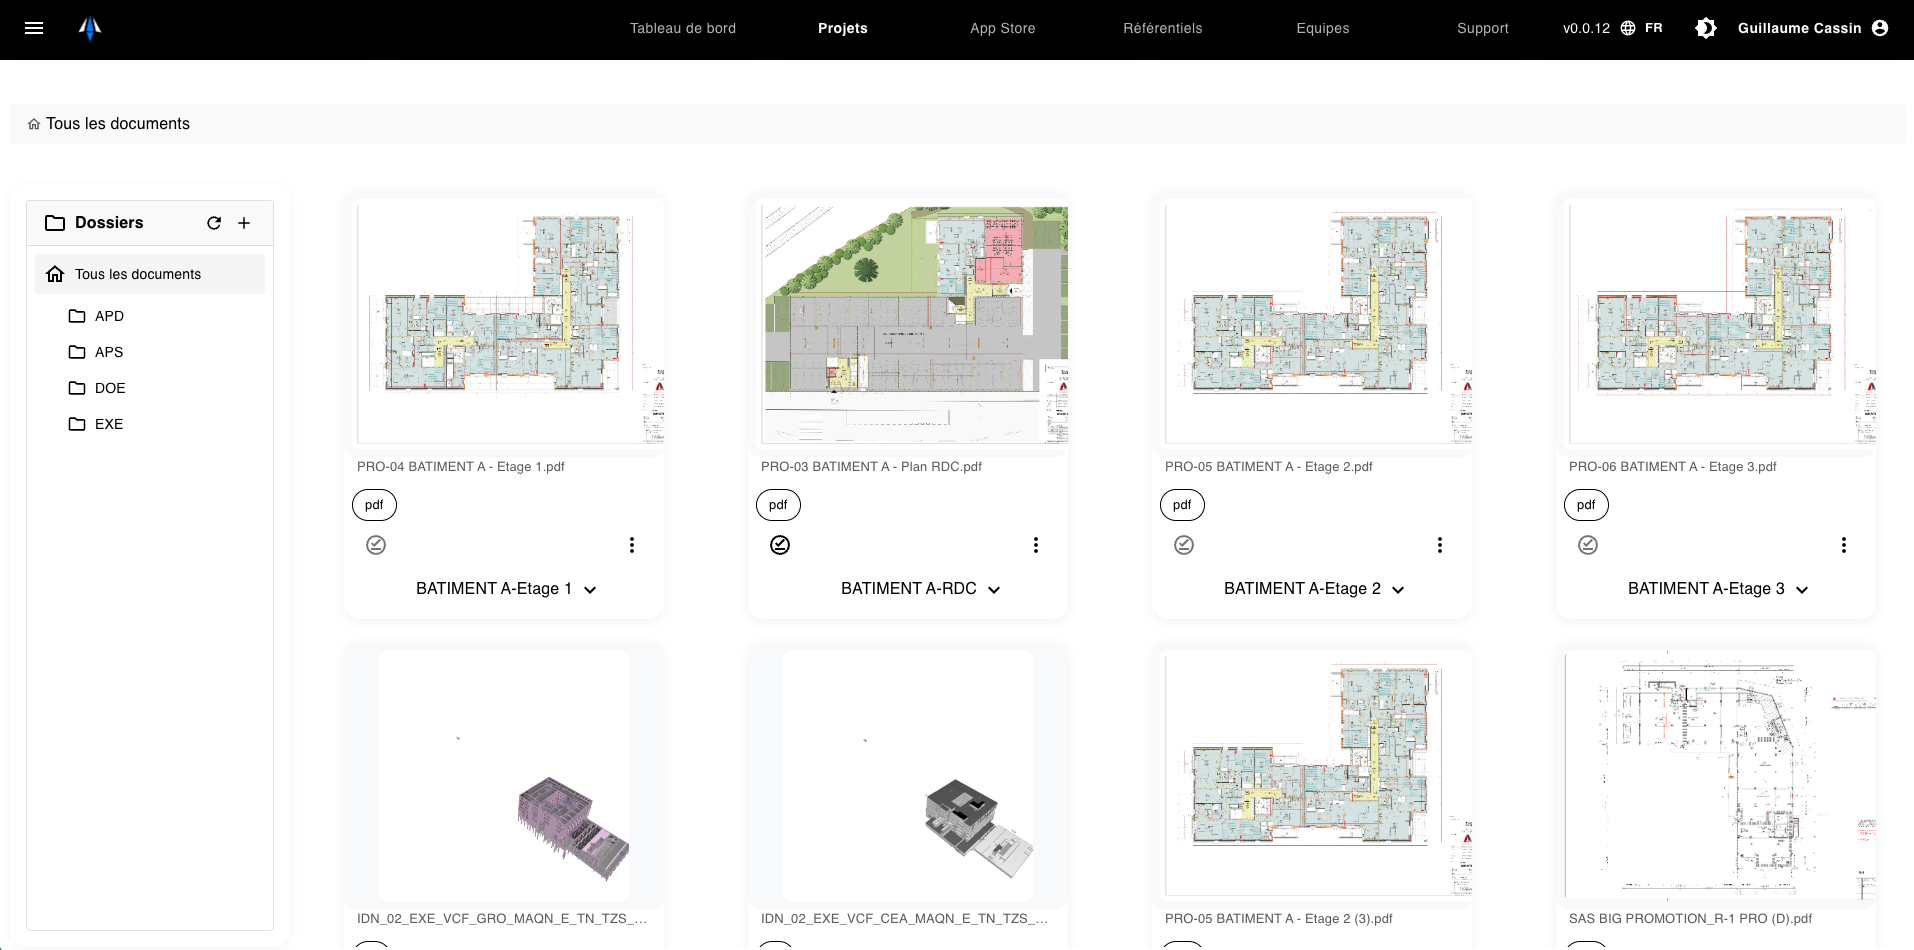
Task: Click the globe language icon next to FR
Action: point(1630,28)
